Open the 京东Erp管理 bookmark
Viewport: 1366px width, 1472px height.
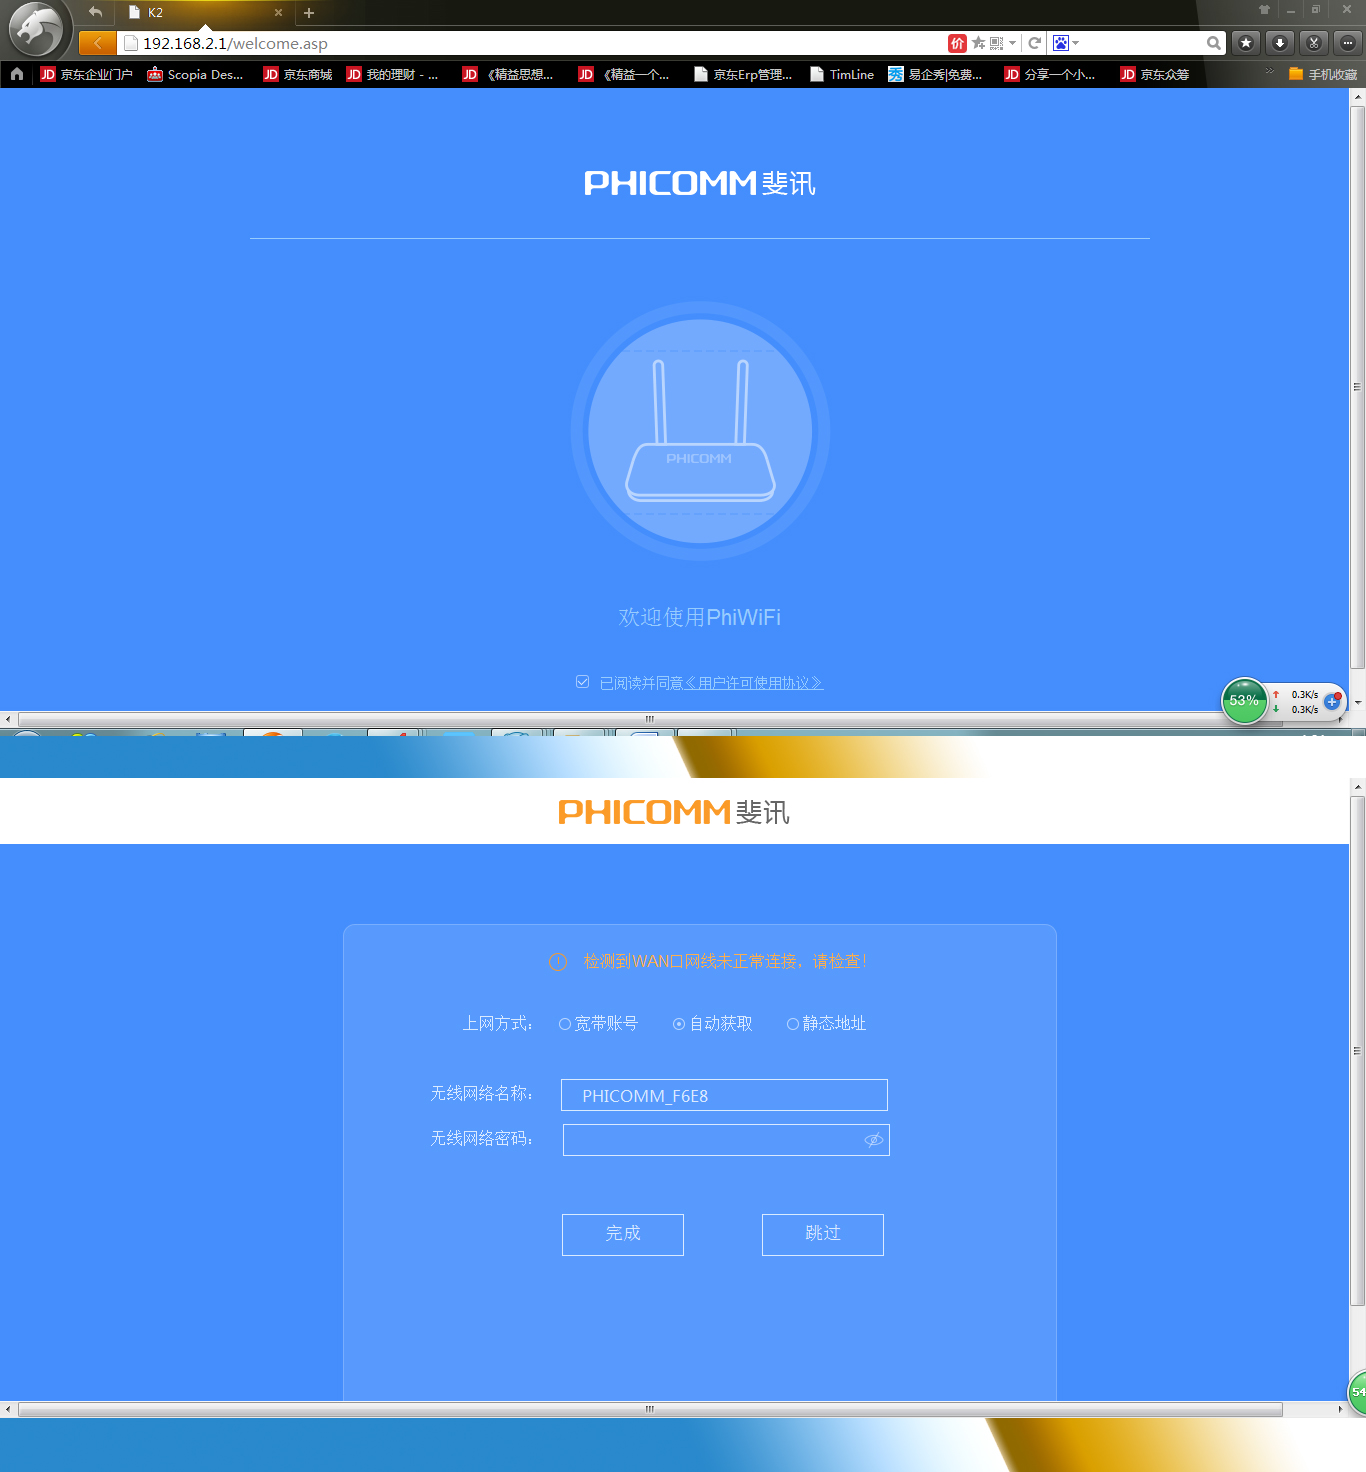click(x=743, y=74)
